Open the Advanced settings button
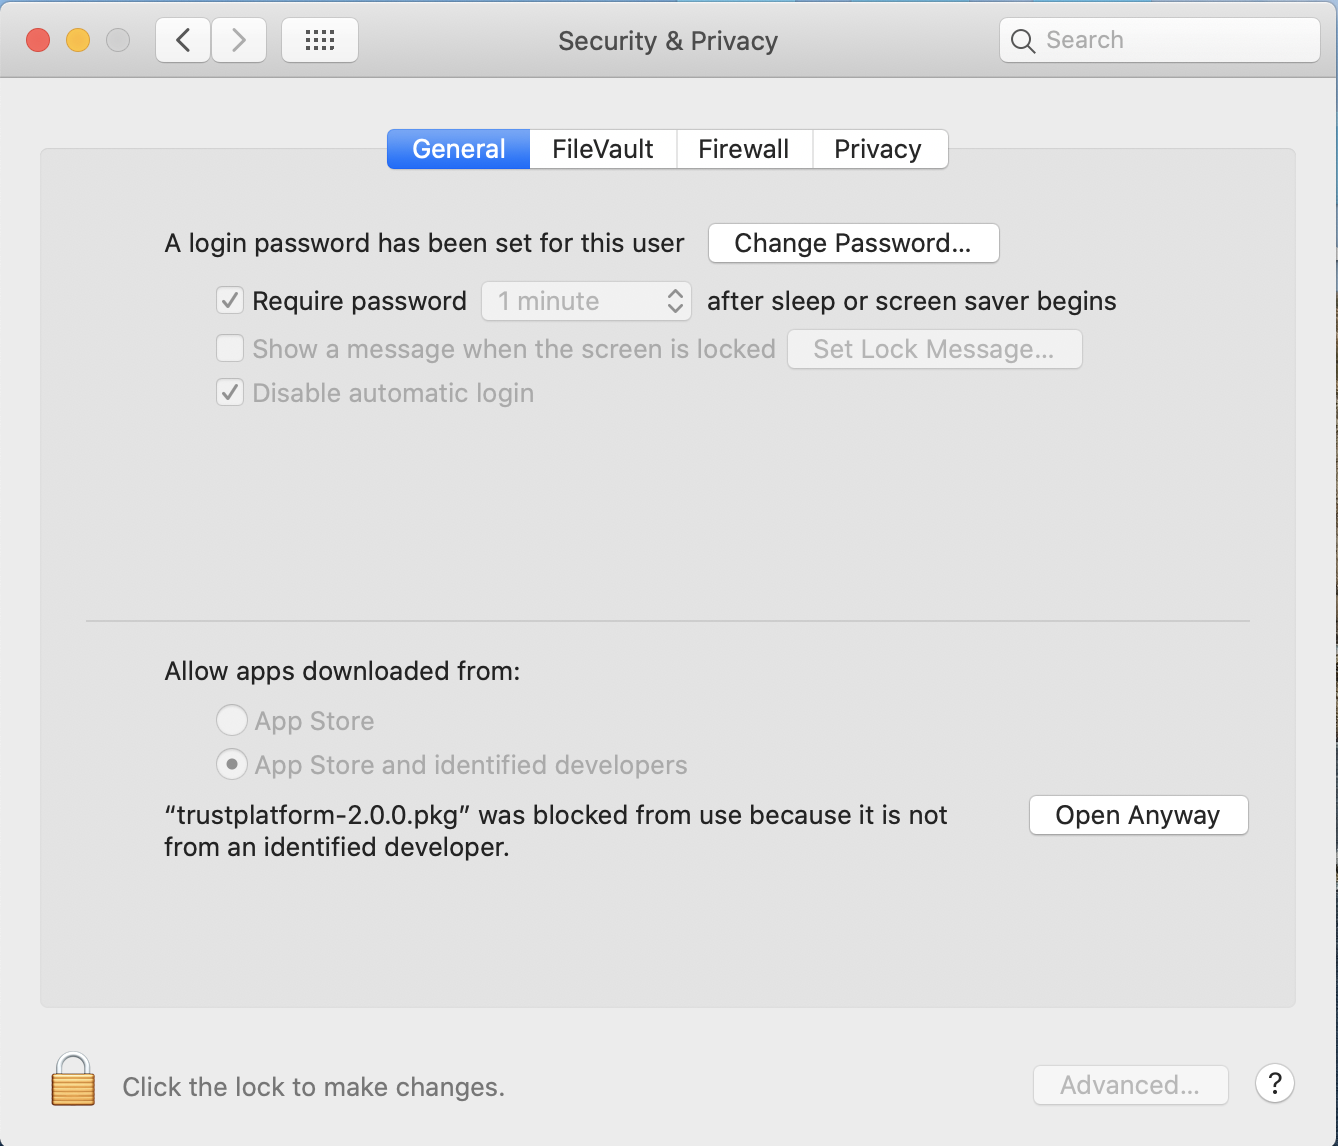This screenshot has width=1338, height=1146. coord(1130,1085)
